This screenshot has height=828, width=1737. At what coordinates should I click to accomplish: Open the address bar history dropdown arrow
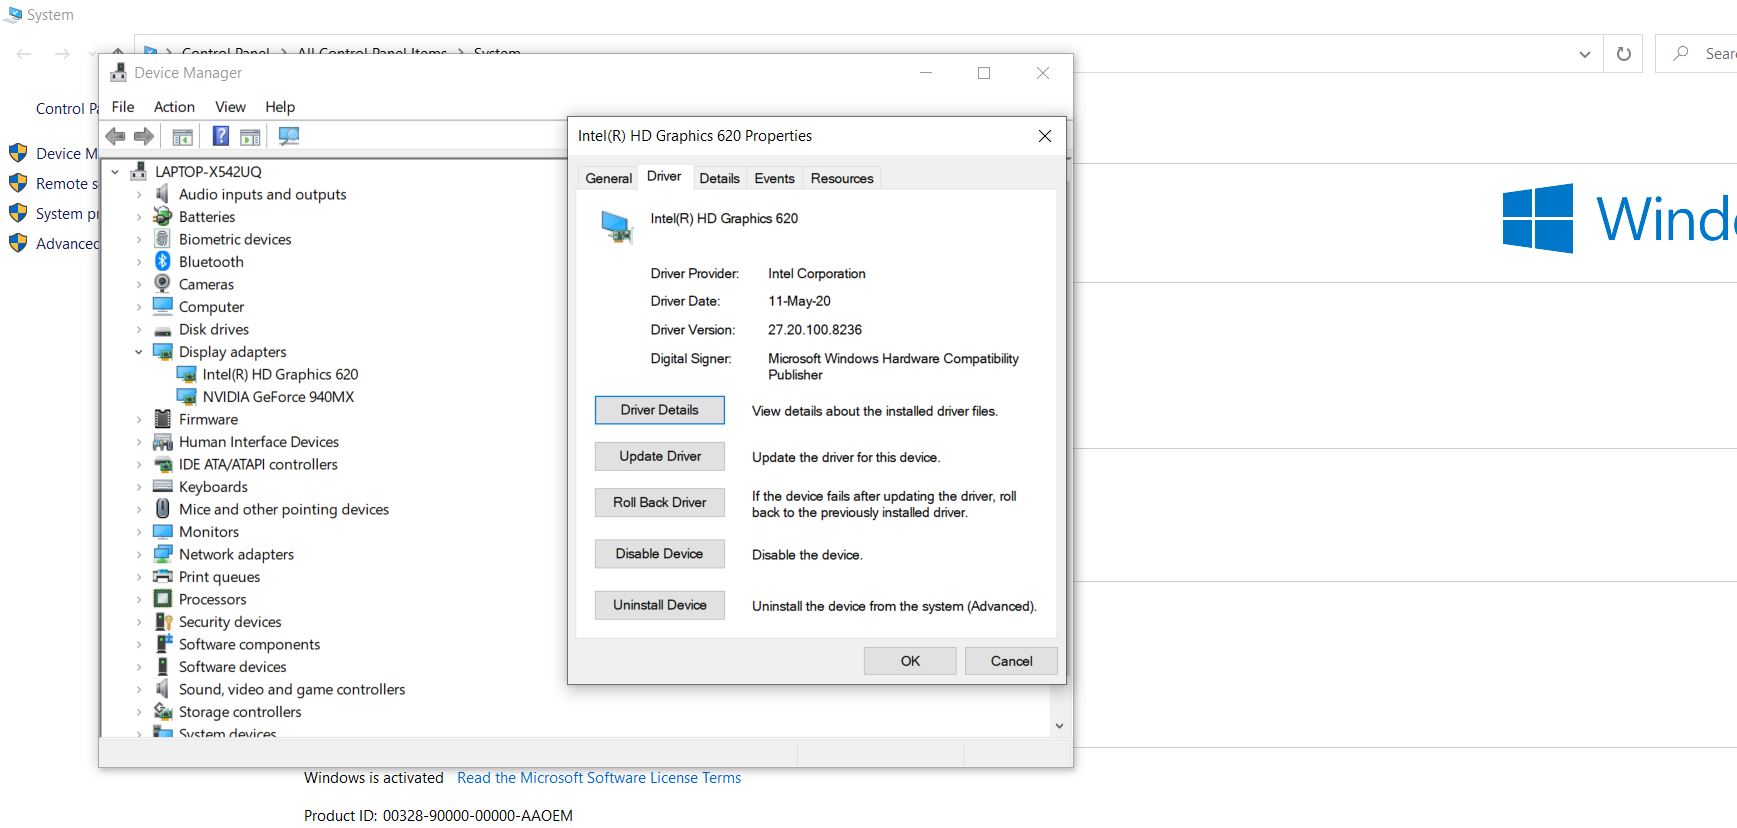(1584, 54)
